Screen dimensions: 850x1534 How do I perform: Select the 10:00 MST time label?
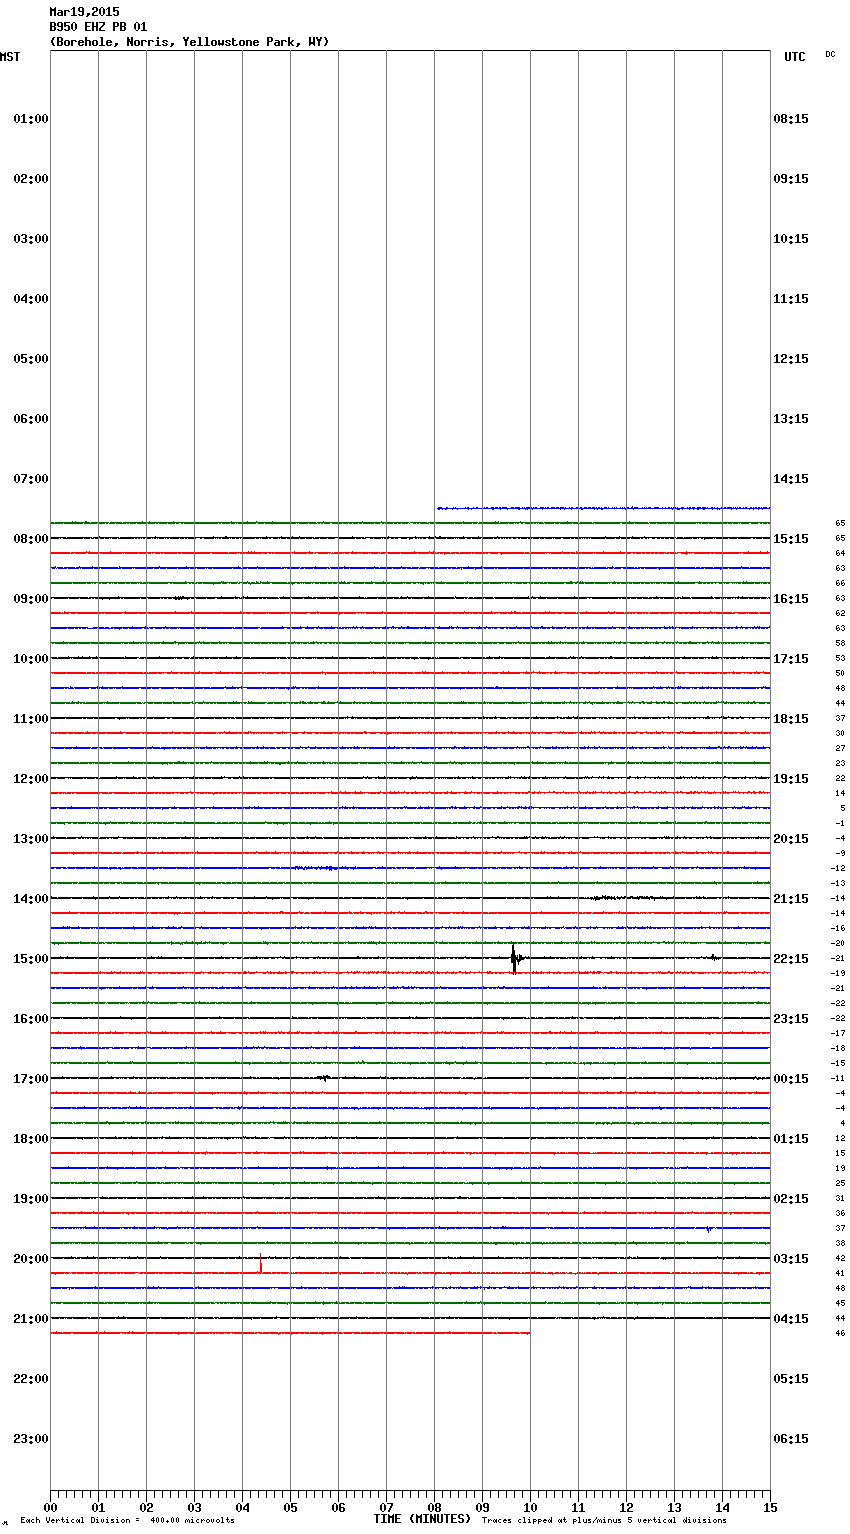click(31, 659)
